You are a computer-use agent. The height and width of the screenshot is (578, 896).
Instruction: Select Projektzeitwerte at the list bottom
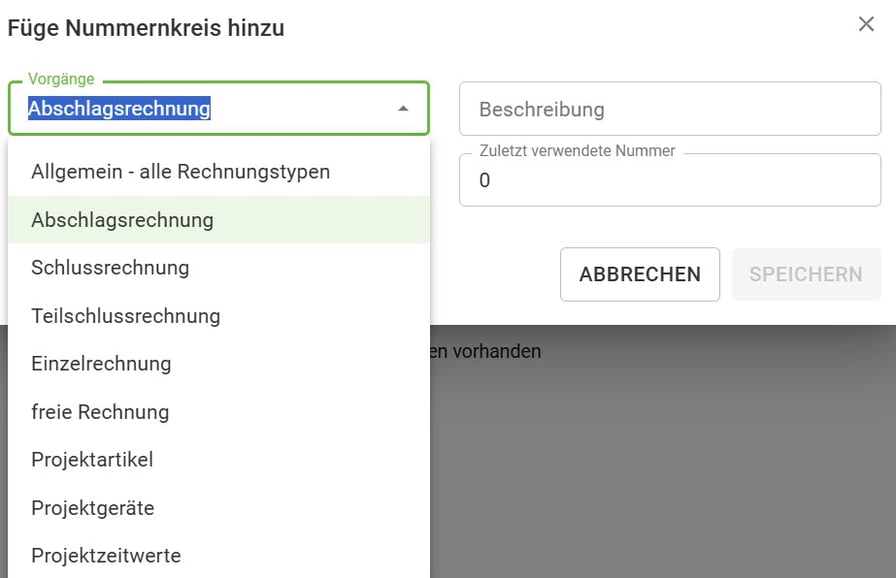(106, 555)
